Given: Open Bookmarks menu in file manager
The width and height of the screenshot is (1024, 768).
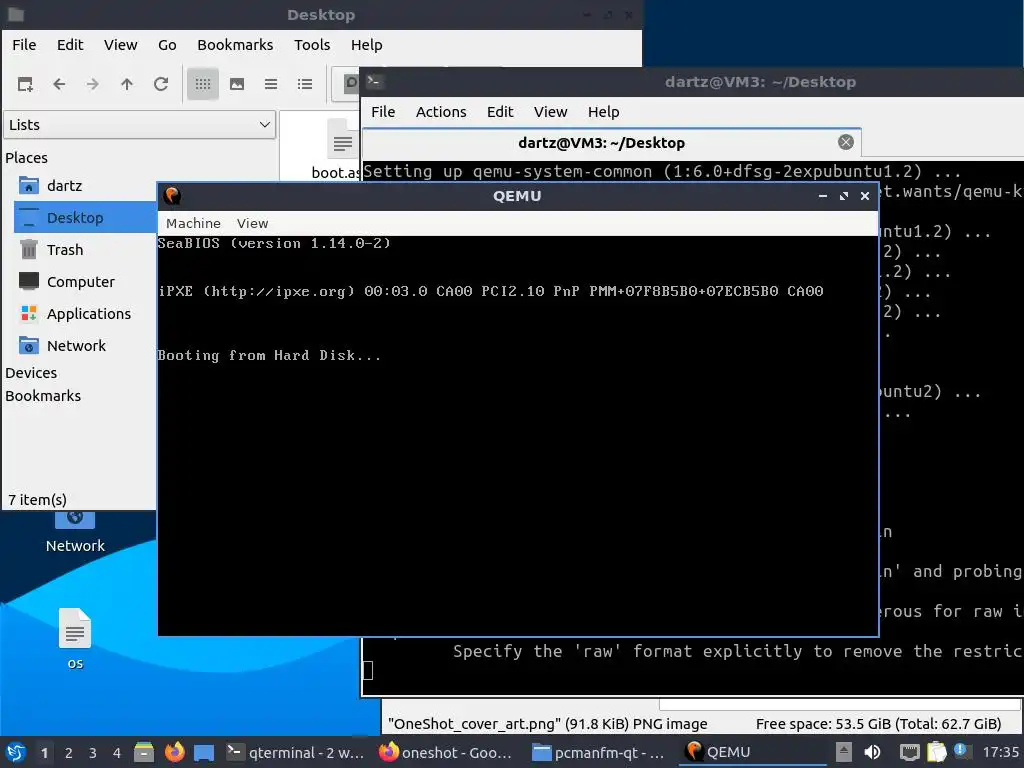Looking at the screenshot, I should pos(235,45).
